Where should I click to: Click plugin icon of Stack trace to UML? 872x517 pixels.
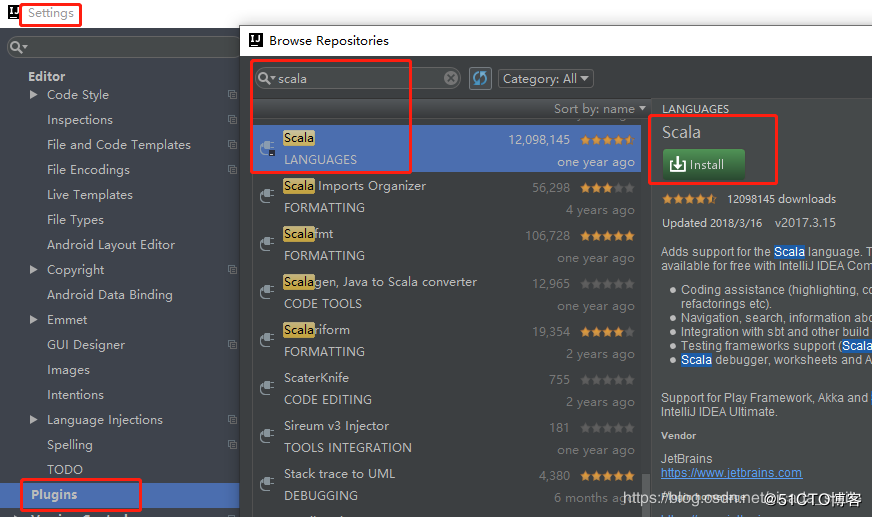click(267, 484)
